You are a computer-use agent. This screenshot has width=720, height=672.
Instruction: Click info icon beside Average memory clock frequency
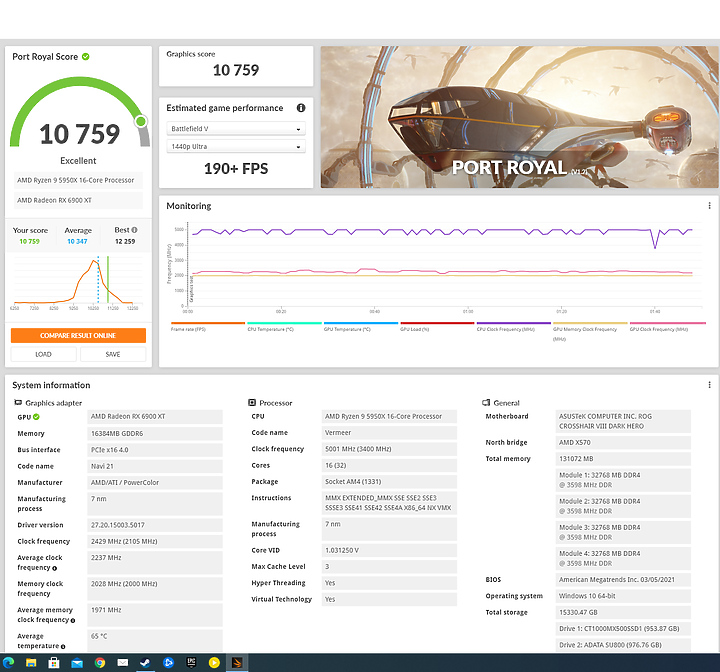click(x=73, y=621)
